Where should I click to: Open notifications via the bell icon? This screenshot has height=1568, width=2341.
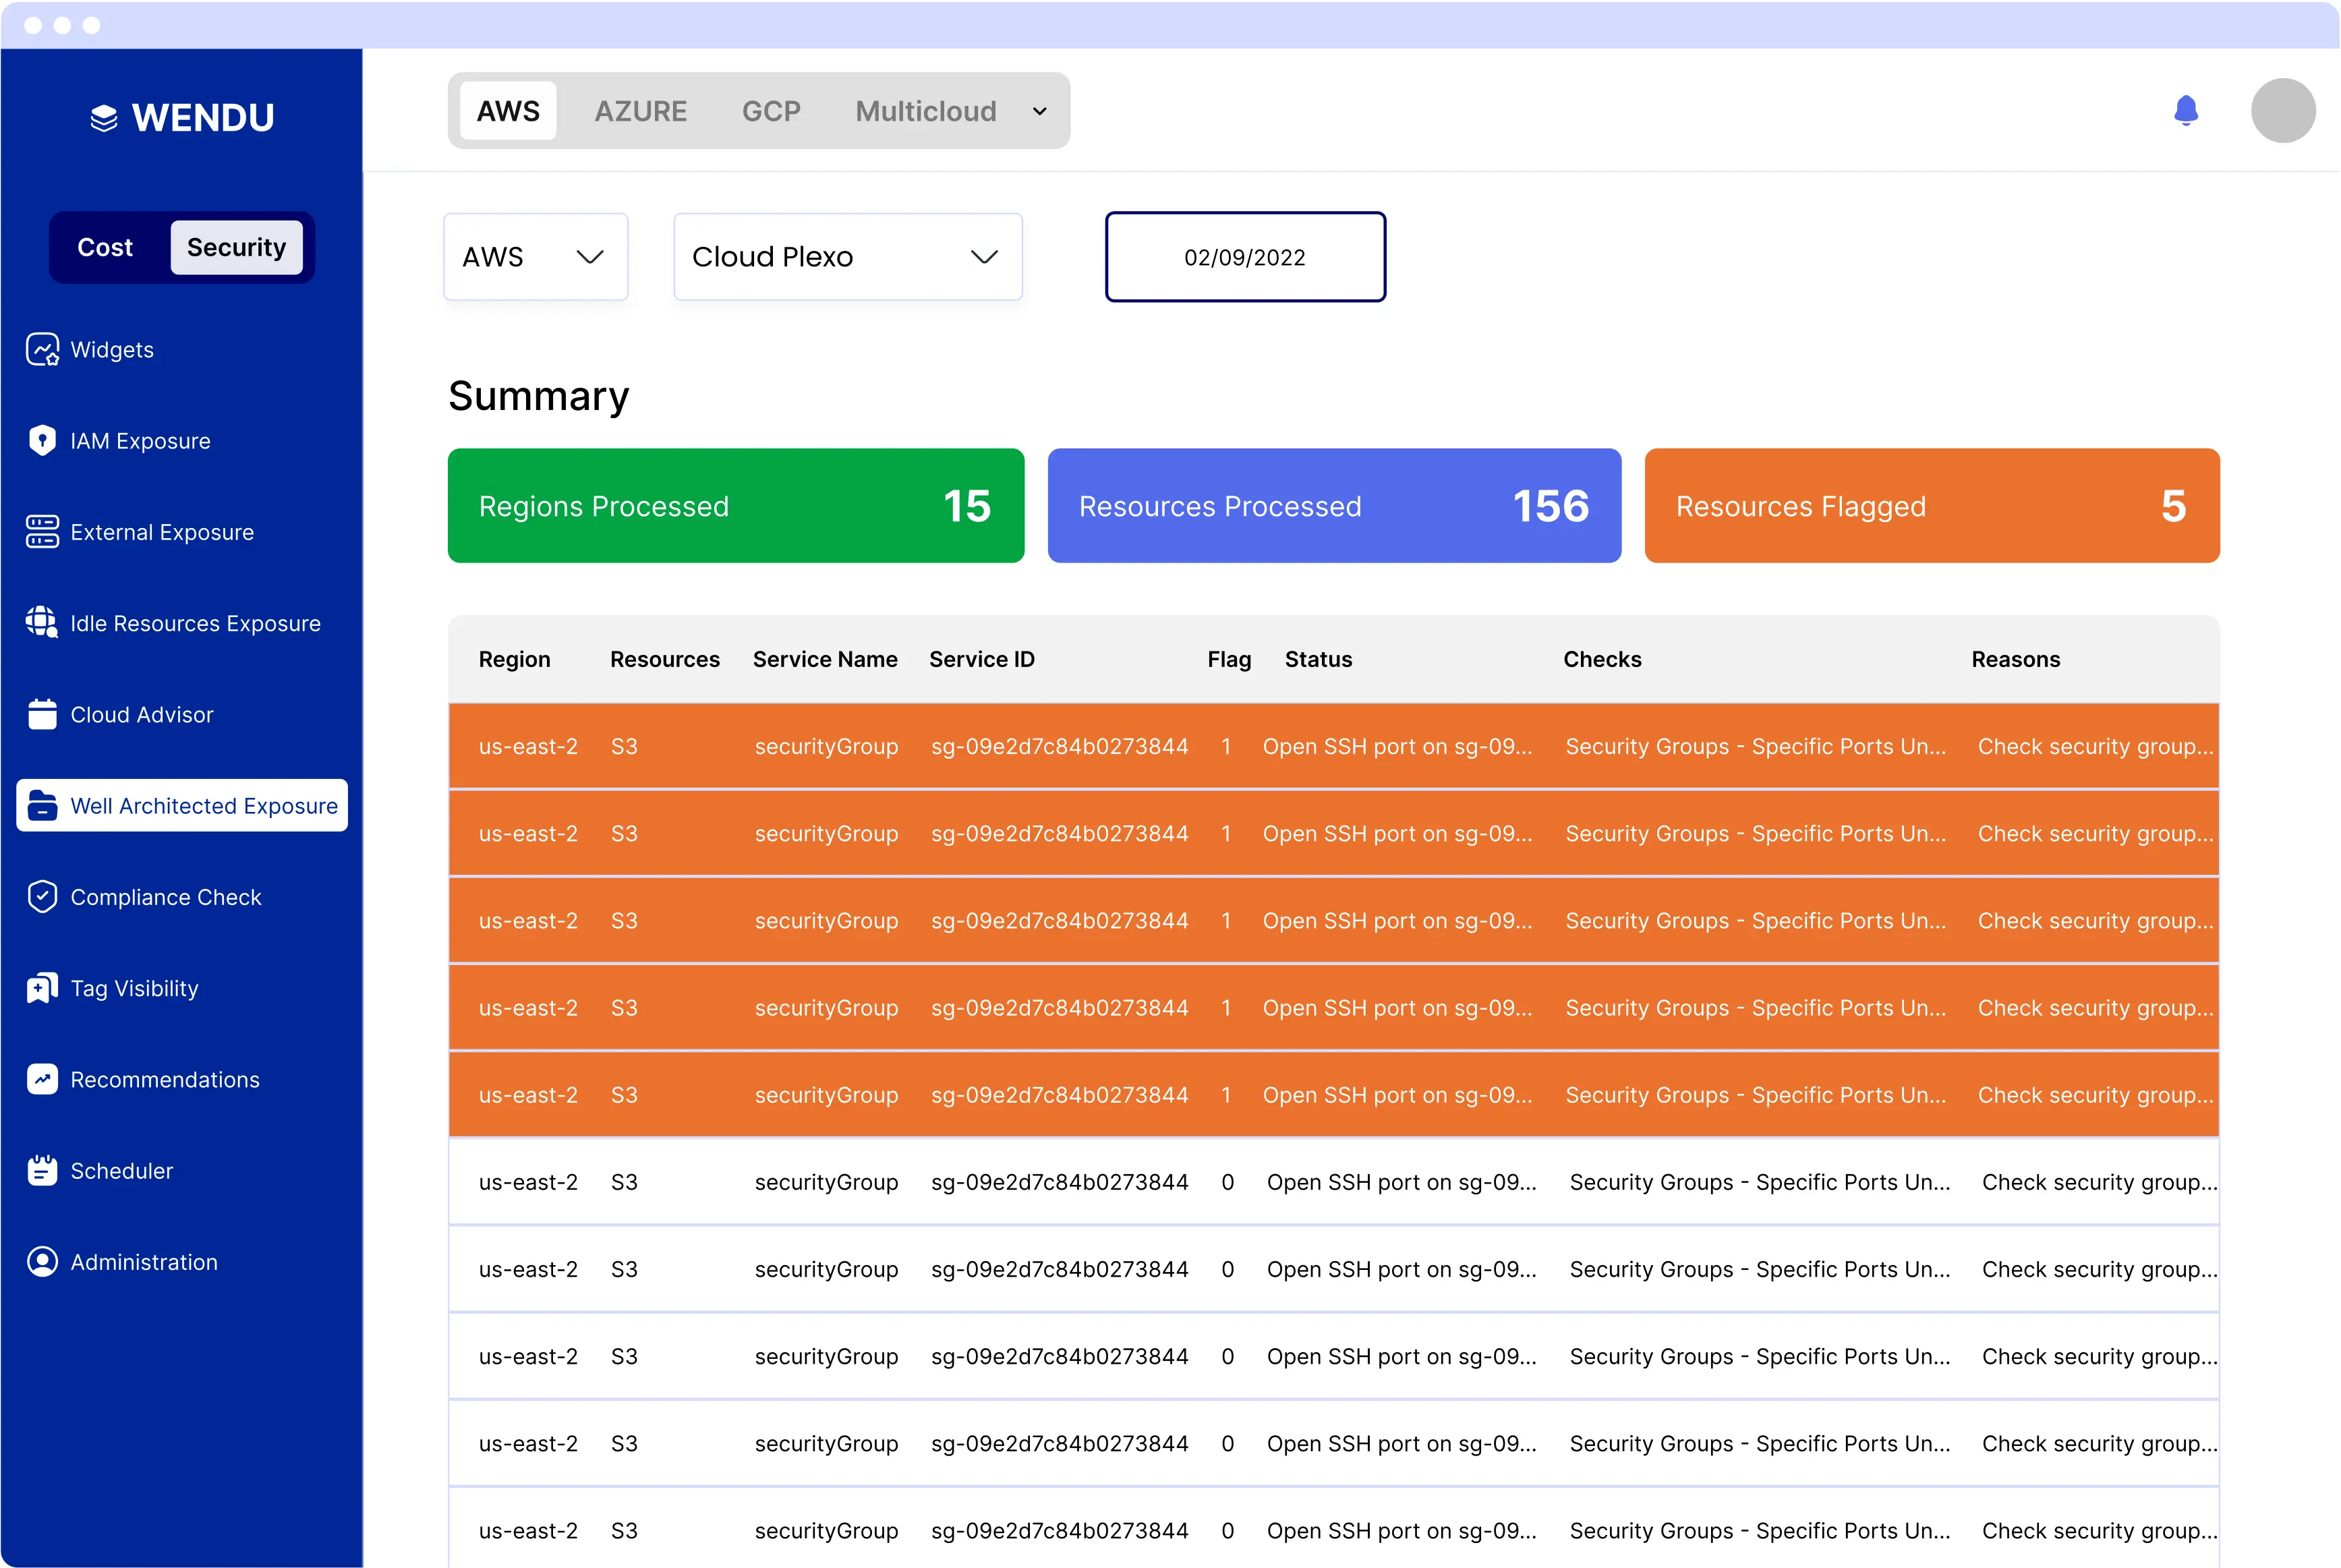(x=2186, y=111)
